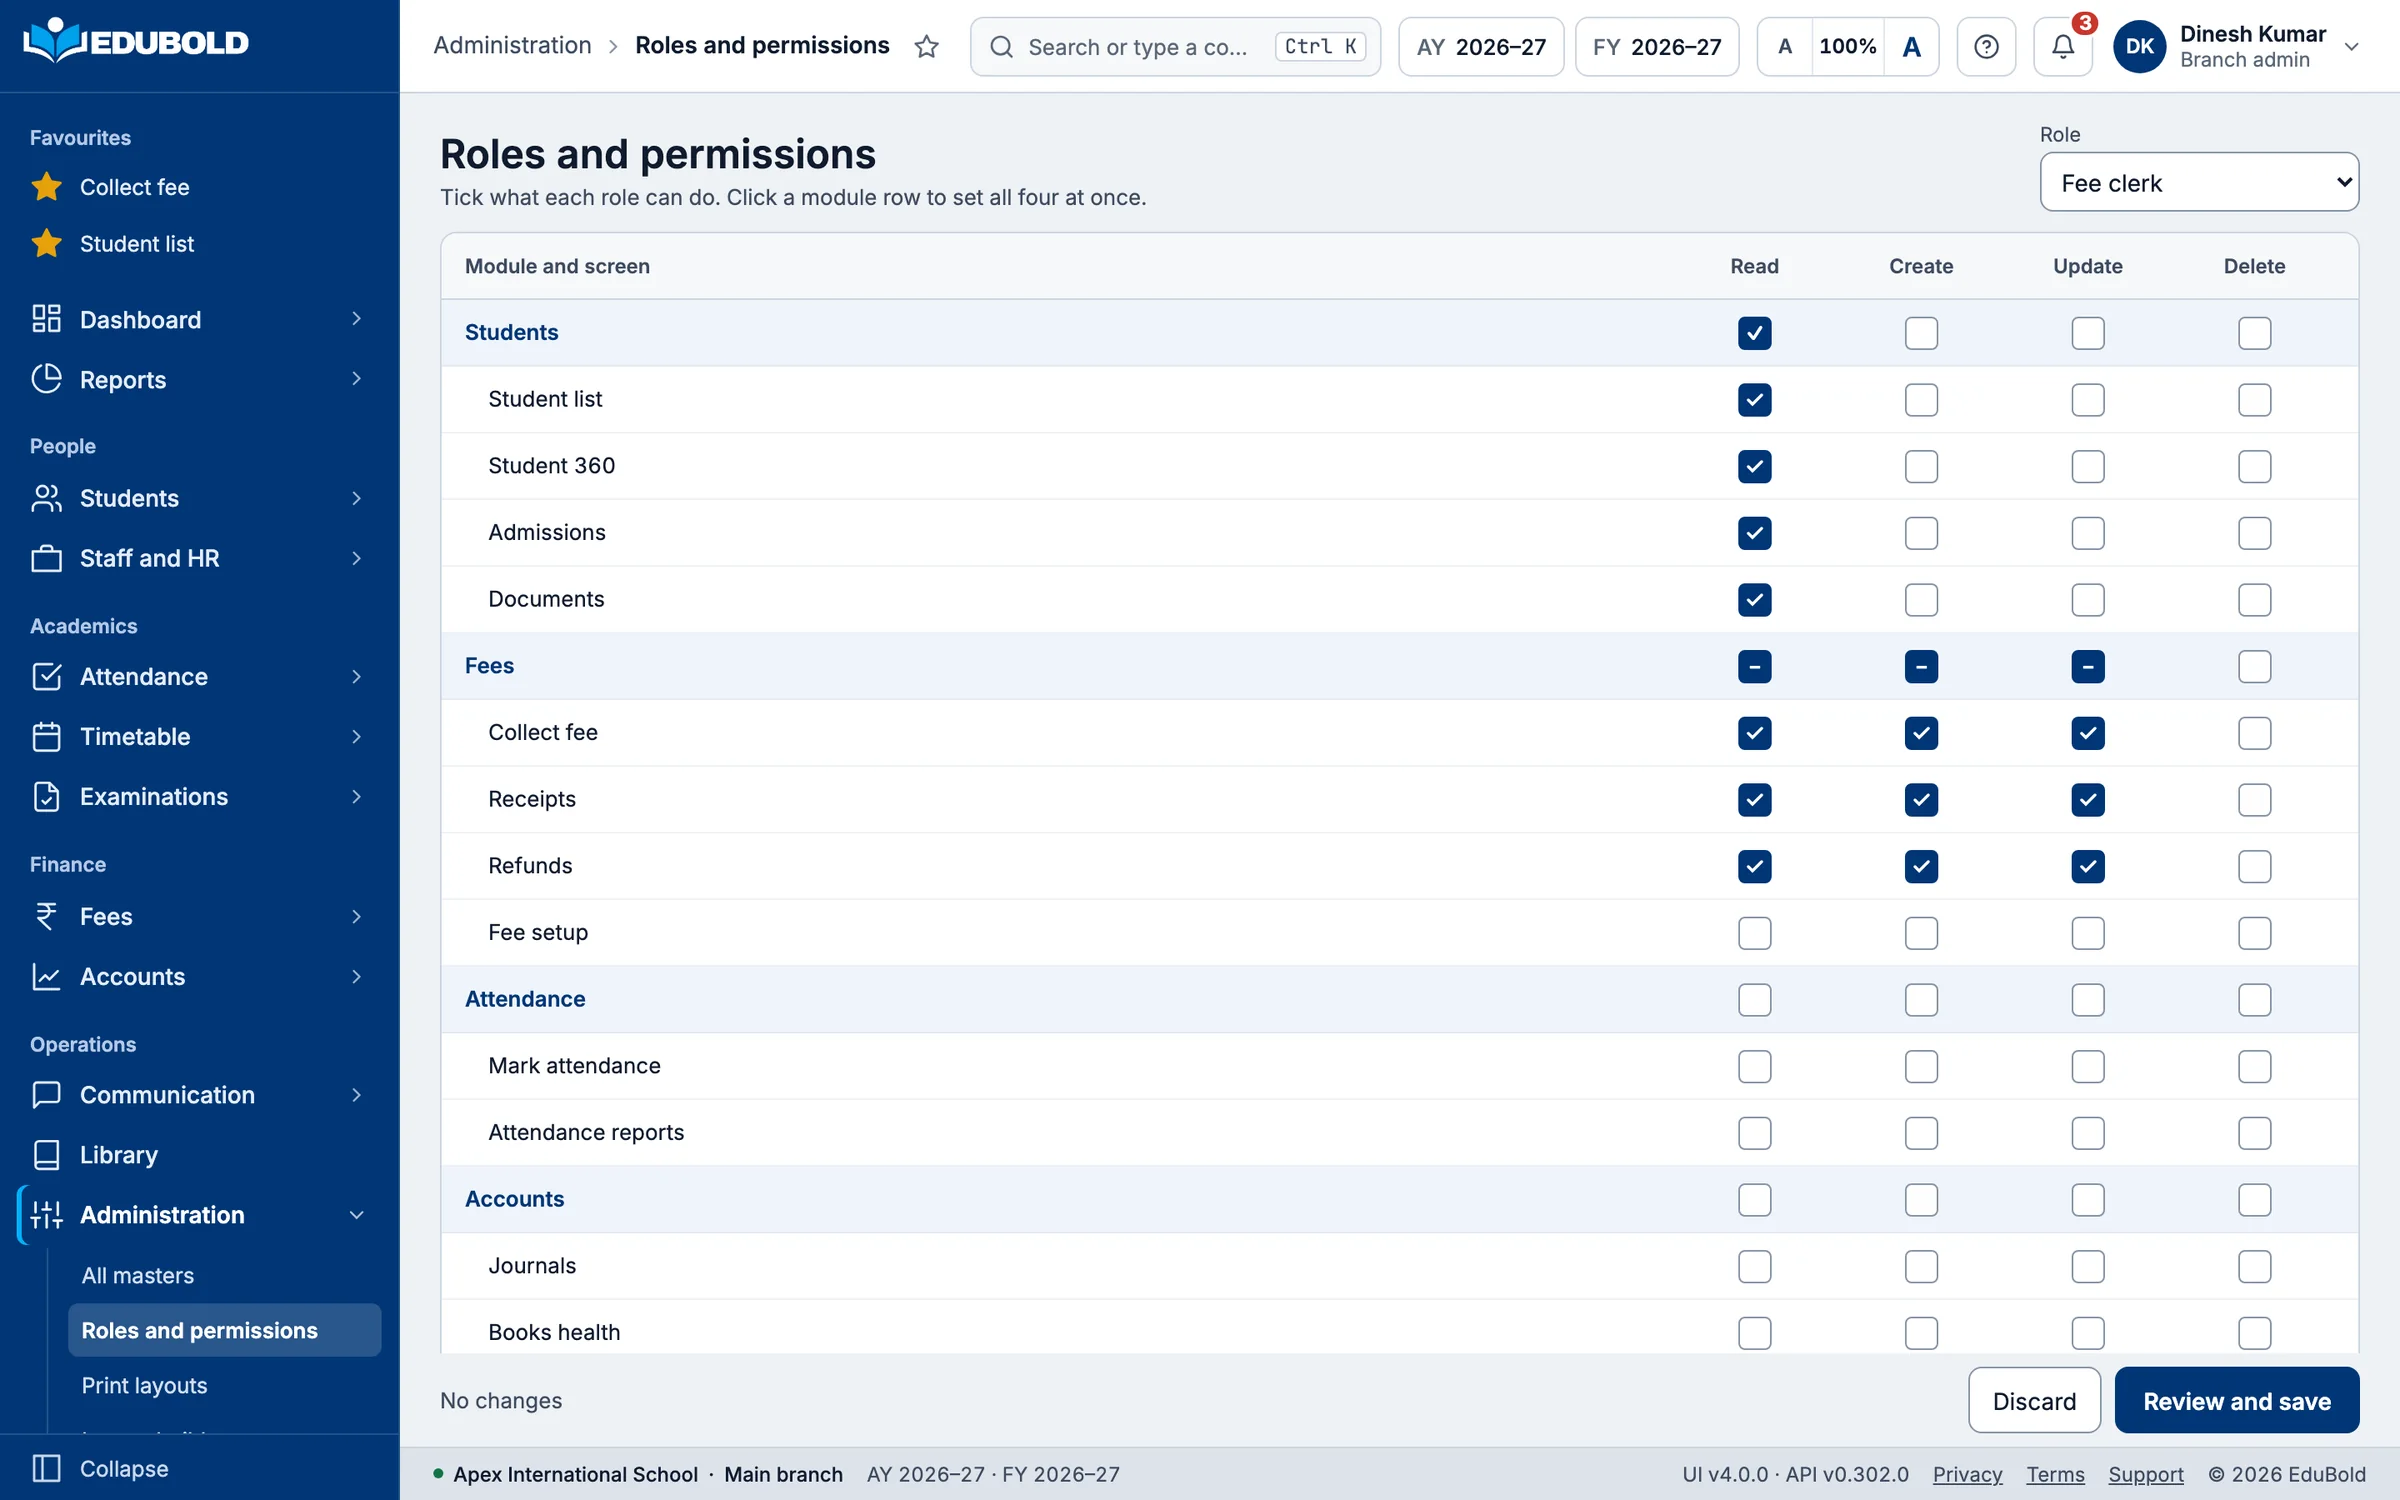Click the Attendance check-square icon in sidebar
Screen dimensions: 2400x1500
tap(46, 677)
